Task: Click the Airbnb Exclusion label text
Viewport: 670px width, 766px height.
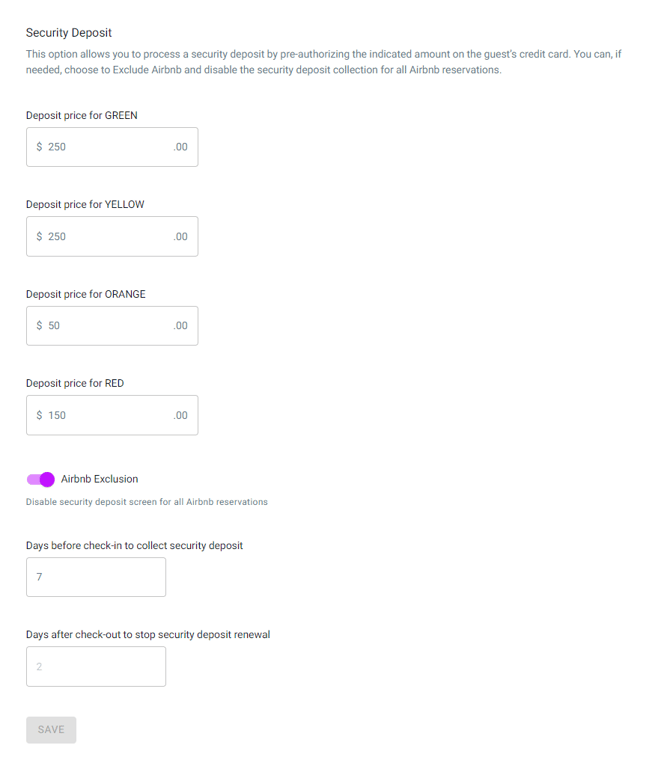Action: (x=99, y=479)
